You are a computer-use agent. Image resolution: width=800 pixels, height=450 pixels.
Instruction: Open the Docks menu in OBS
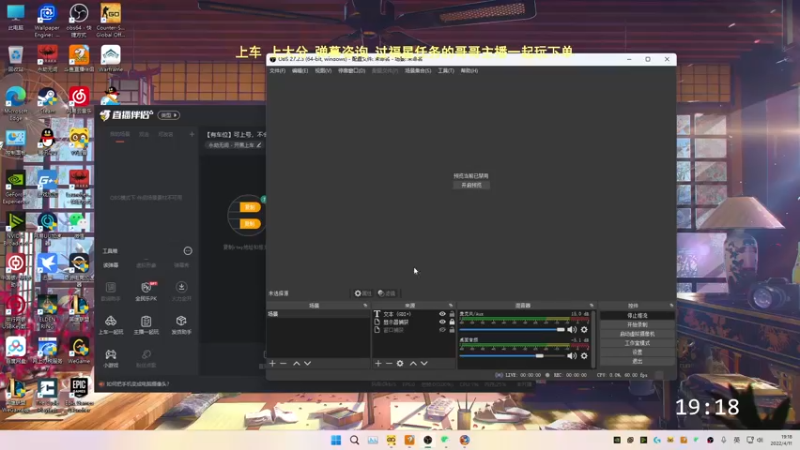[x=352, y=70]
